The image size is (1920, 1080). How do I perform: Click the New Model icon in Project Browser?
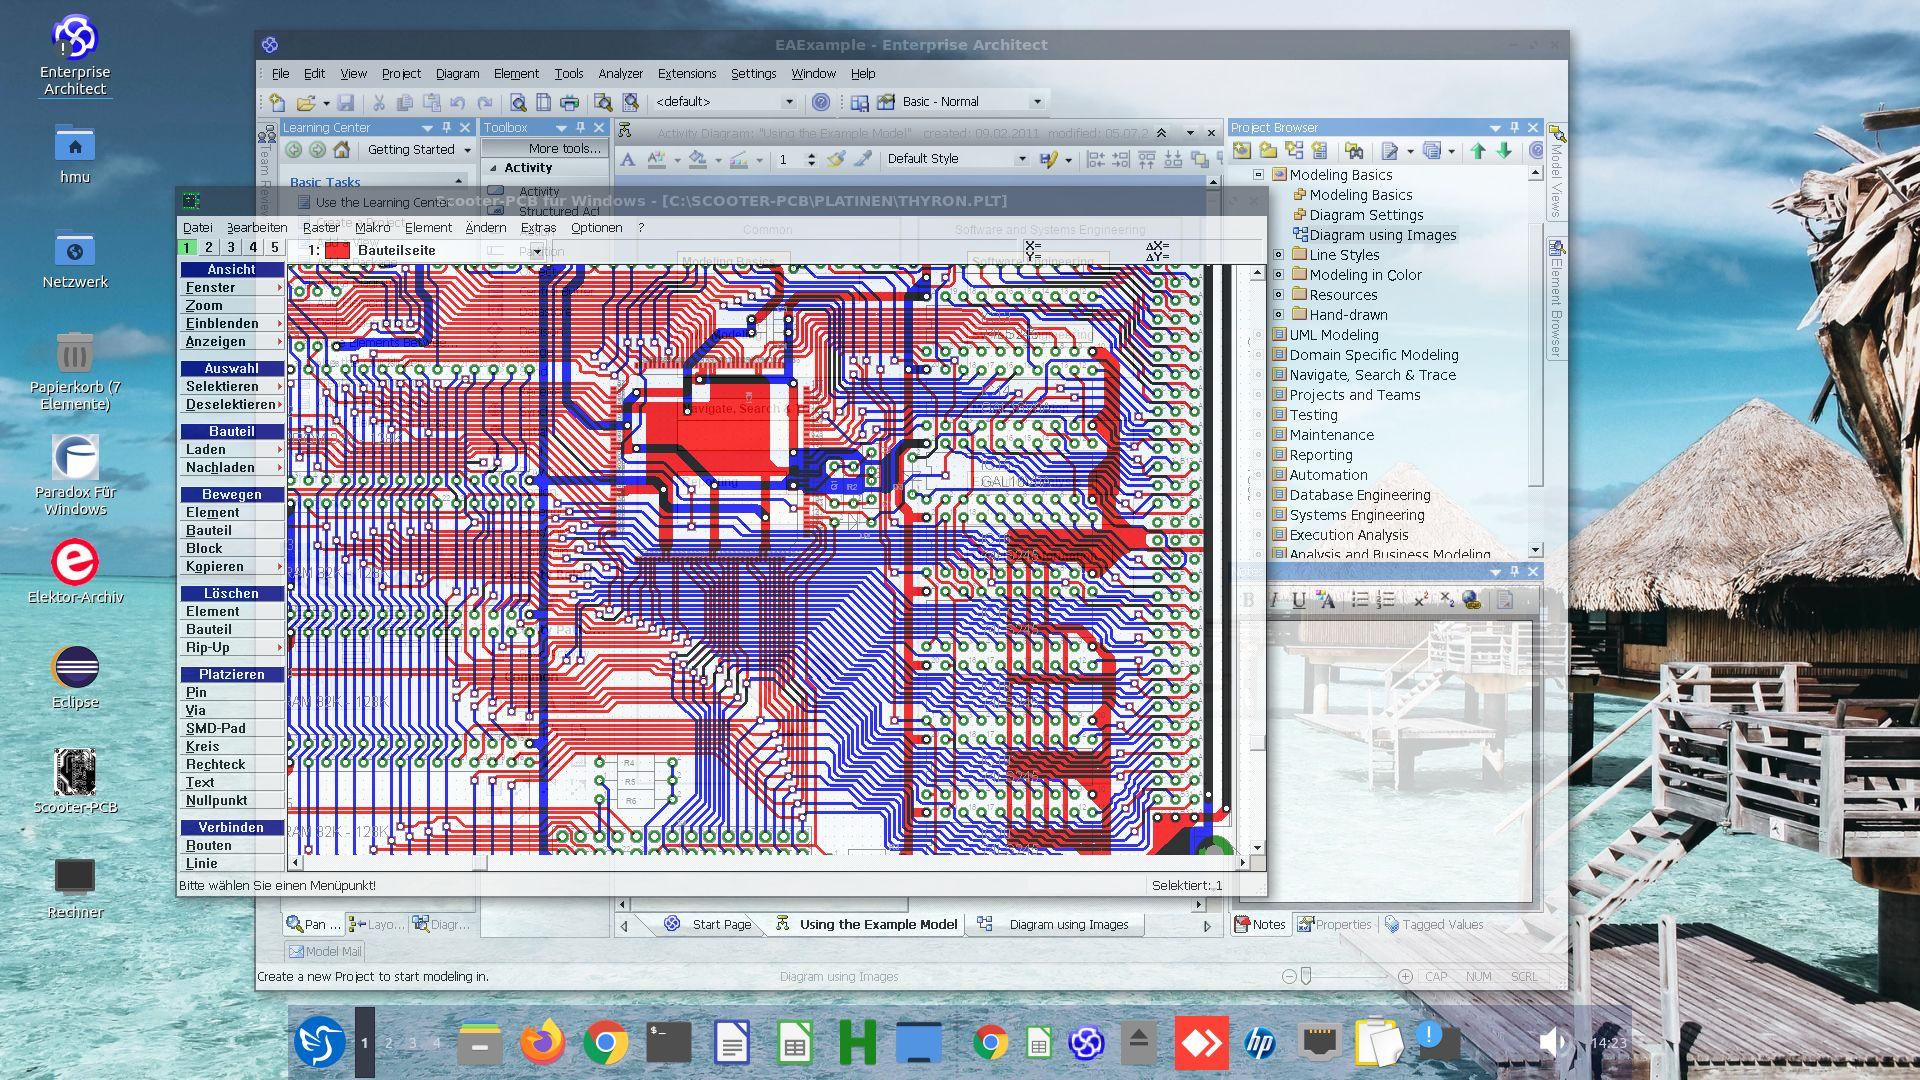click(x=1242, y=151)
